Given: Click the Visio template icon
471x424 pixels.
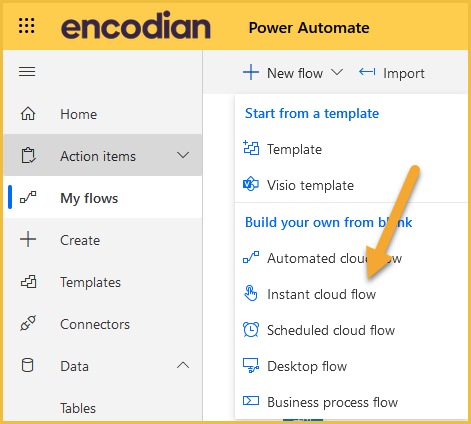Looking at the screenshot, I should (251, 184).
